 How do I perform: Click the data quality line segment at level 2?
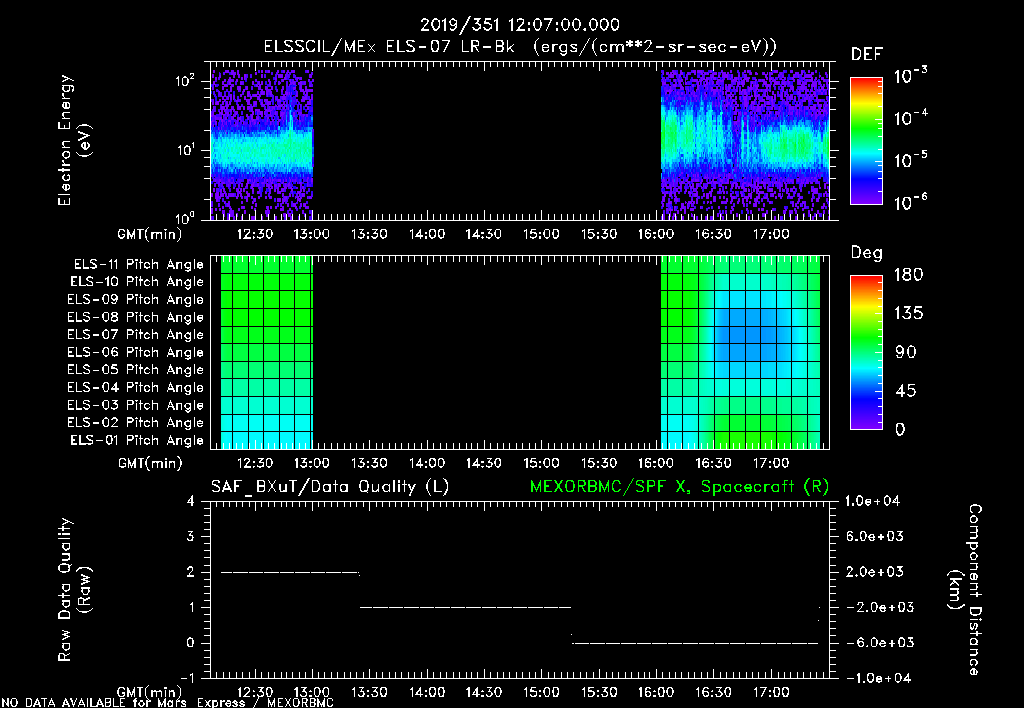[x=291, y=572]
